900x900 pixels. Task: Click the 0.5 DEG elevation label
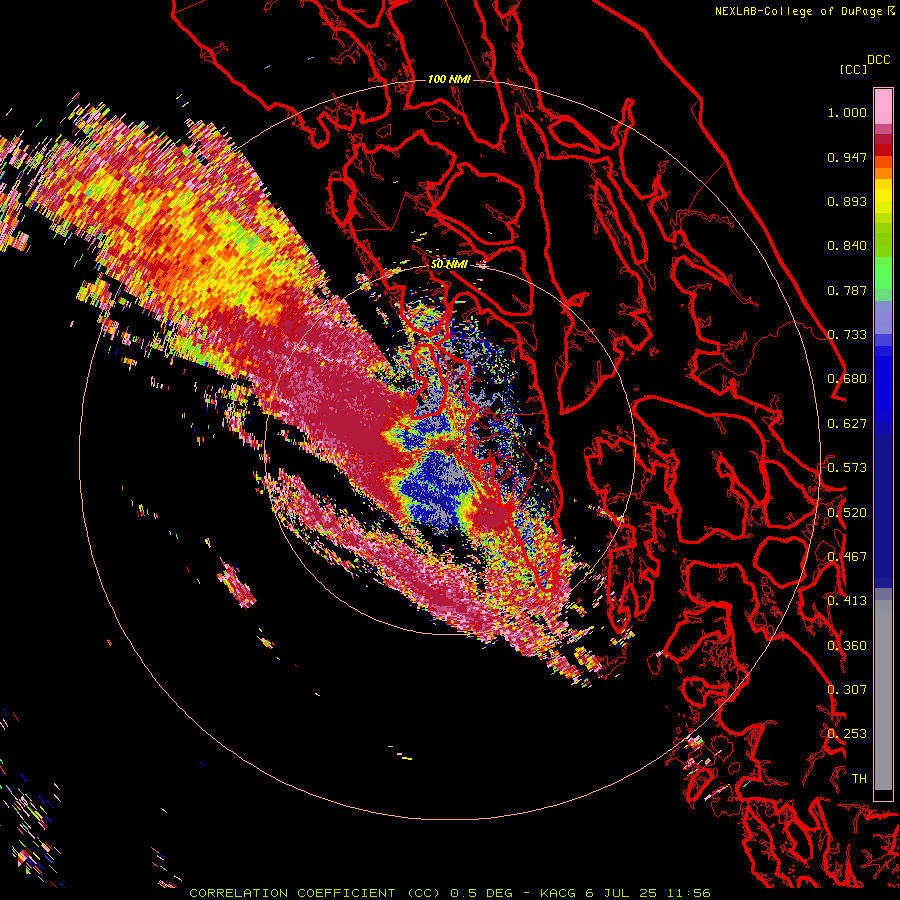pyautogui.click(x=481, y=893)
